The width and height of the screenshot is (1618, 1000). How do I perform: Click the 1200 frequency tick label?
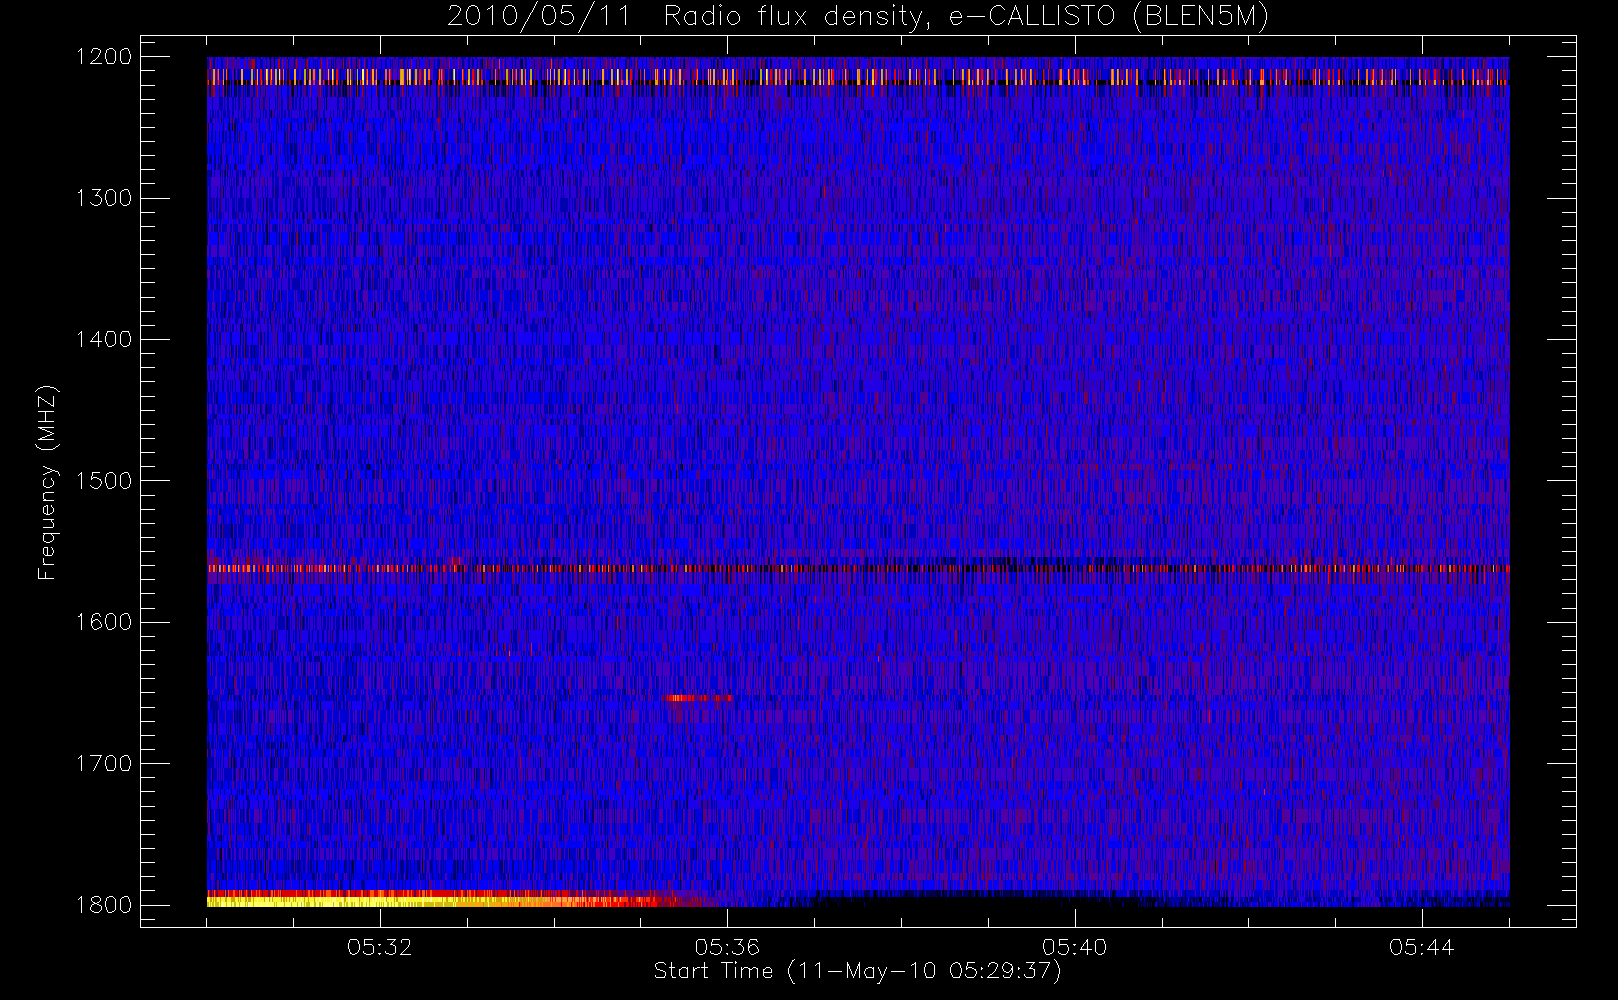105,57
